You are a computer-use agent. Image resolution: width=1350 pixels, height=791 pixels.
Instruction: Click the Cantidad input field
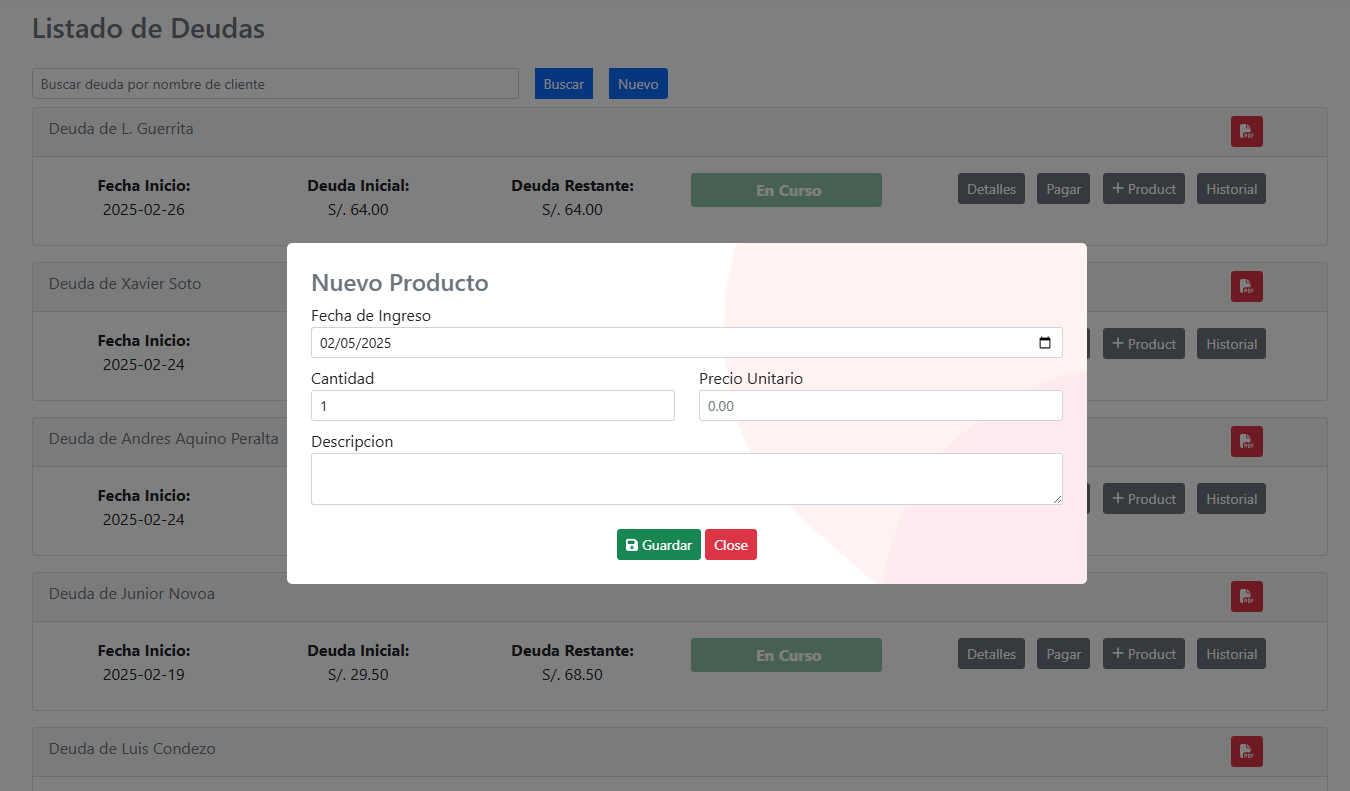click(x=493, y=406)
